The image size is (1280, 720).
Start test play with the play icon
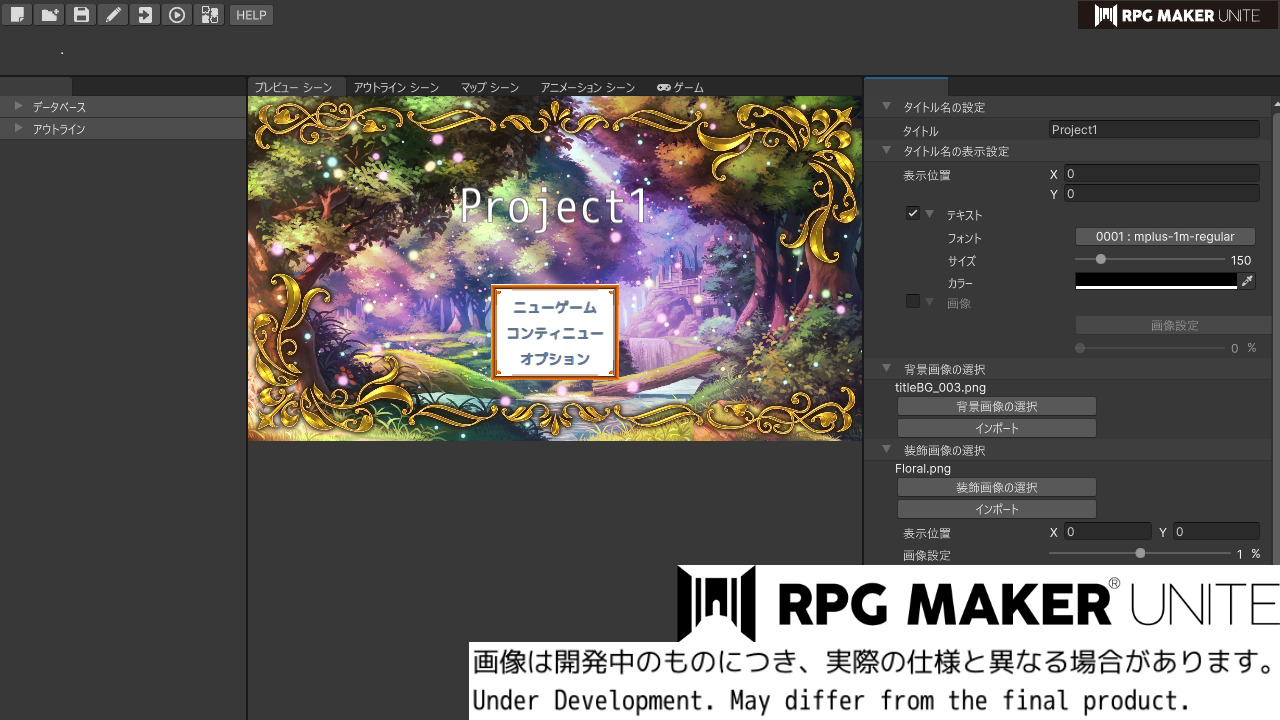pyautogui.click(x=177, y=15)
